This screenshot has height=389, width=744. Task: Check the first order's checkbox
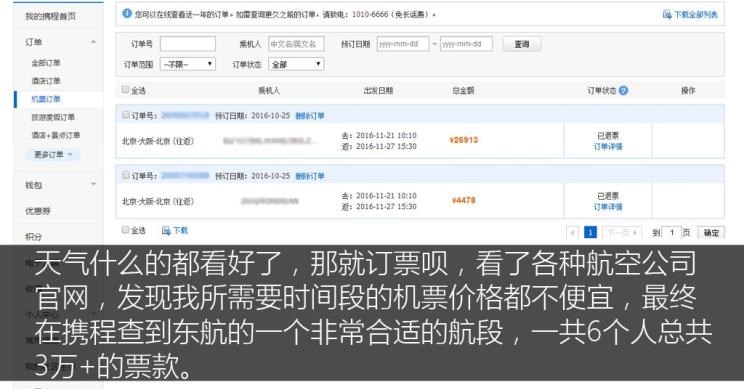pos(126,115)
